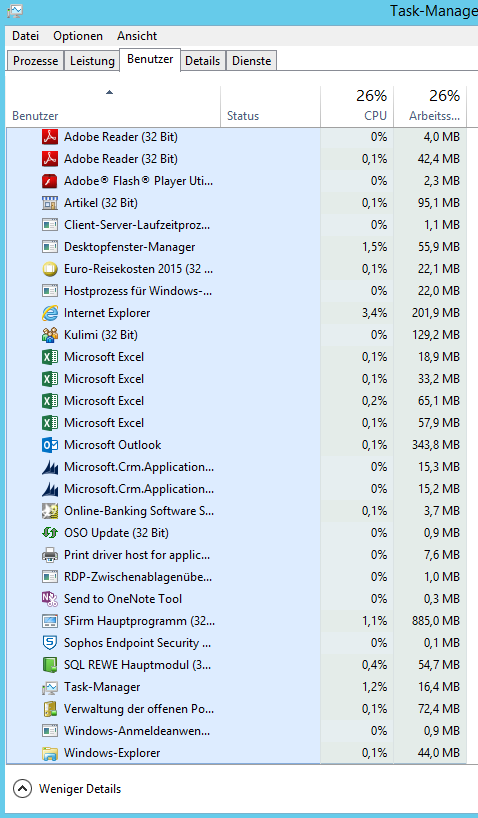Viewport: 478px width, 818px height.
Task: Click the Microsoft Outlook icon
Action: coord(50,445)
